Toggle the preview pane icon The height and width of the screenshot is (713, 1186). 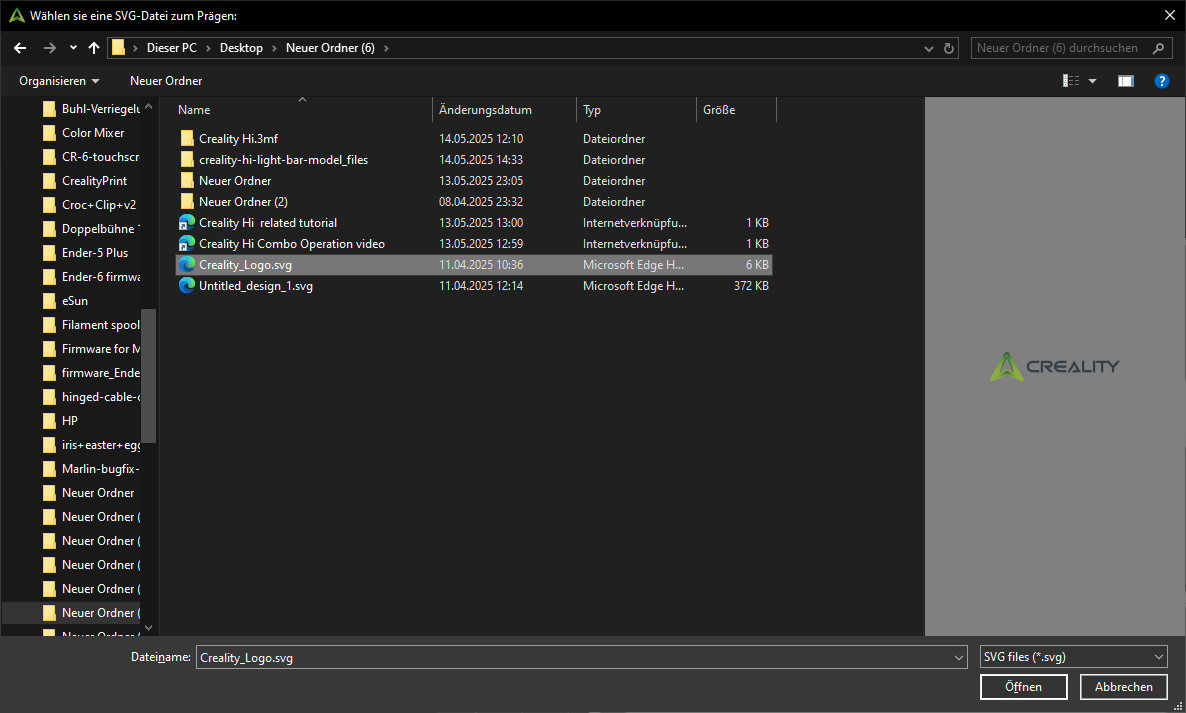point(1125,81)
